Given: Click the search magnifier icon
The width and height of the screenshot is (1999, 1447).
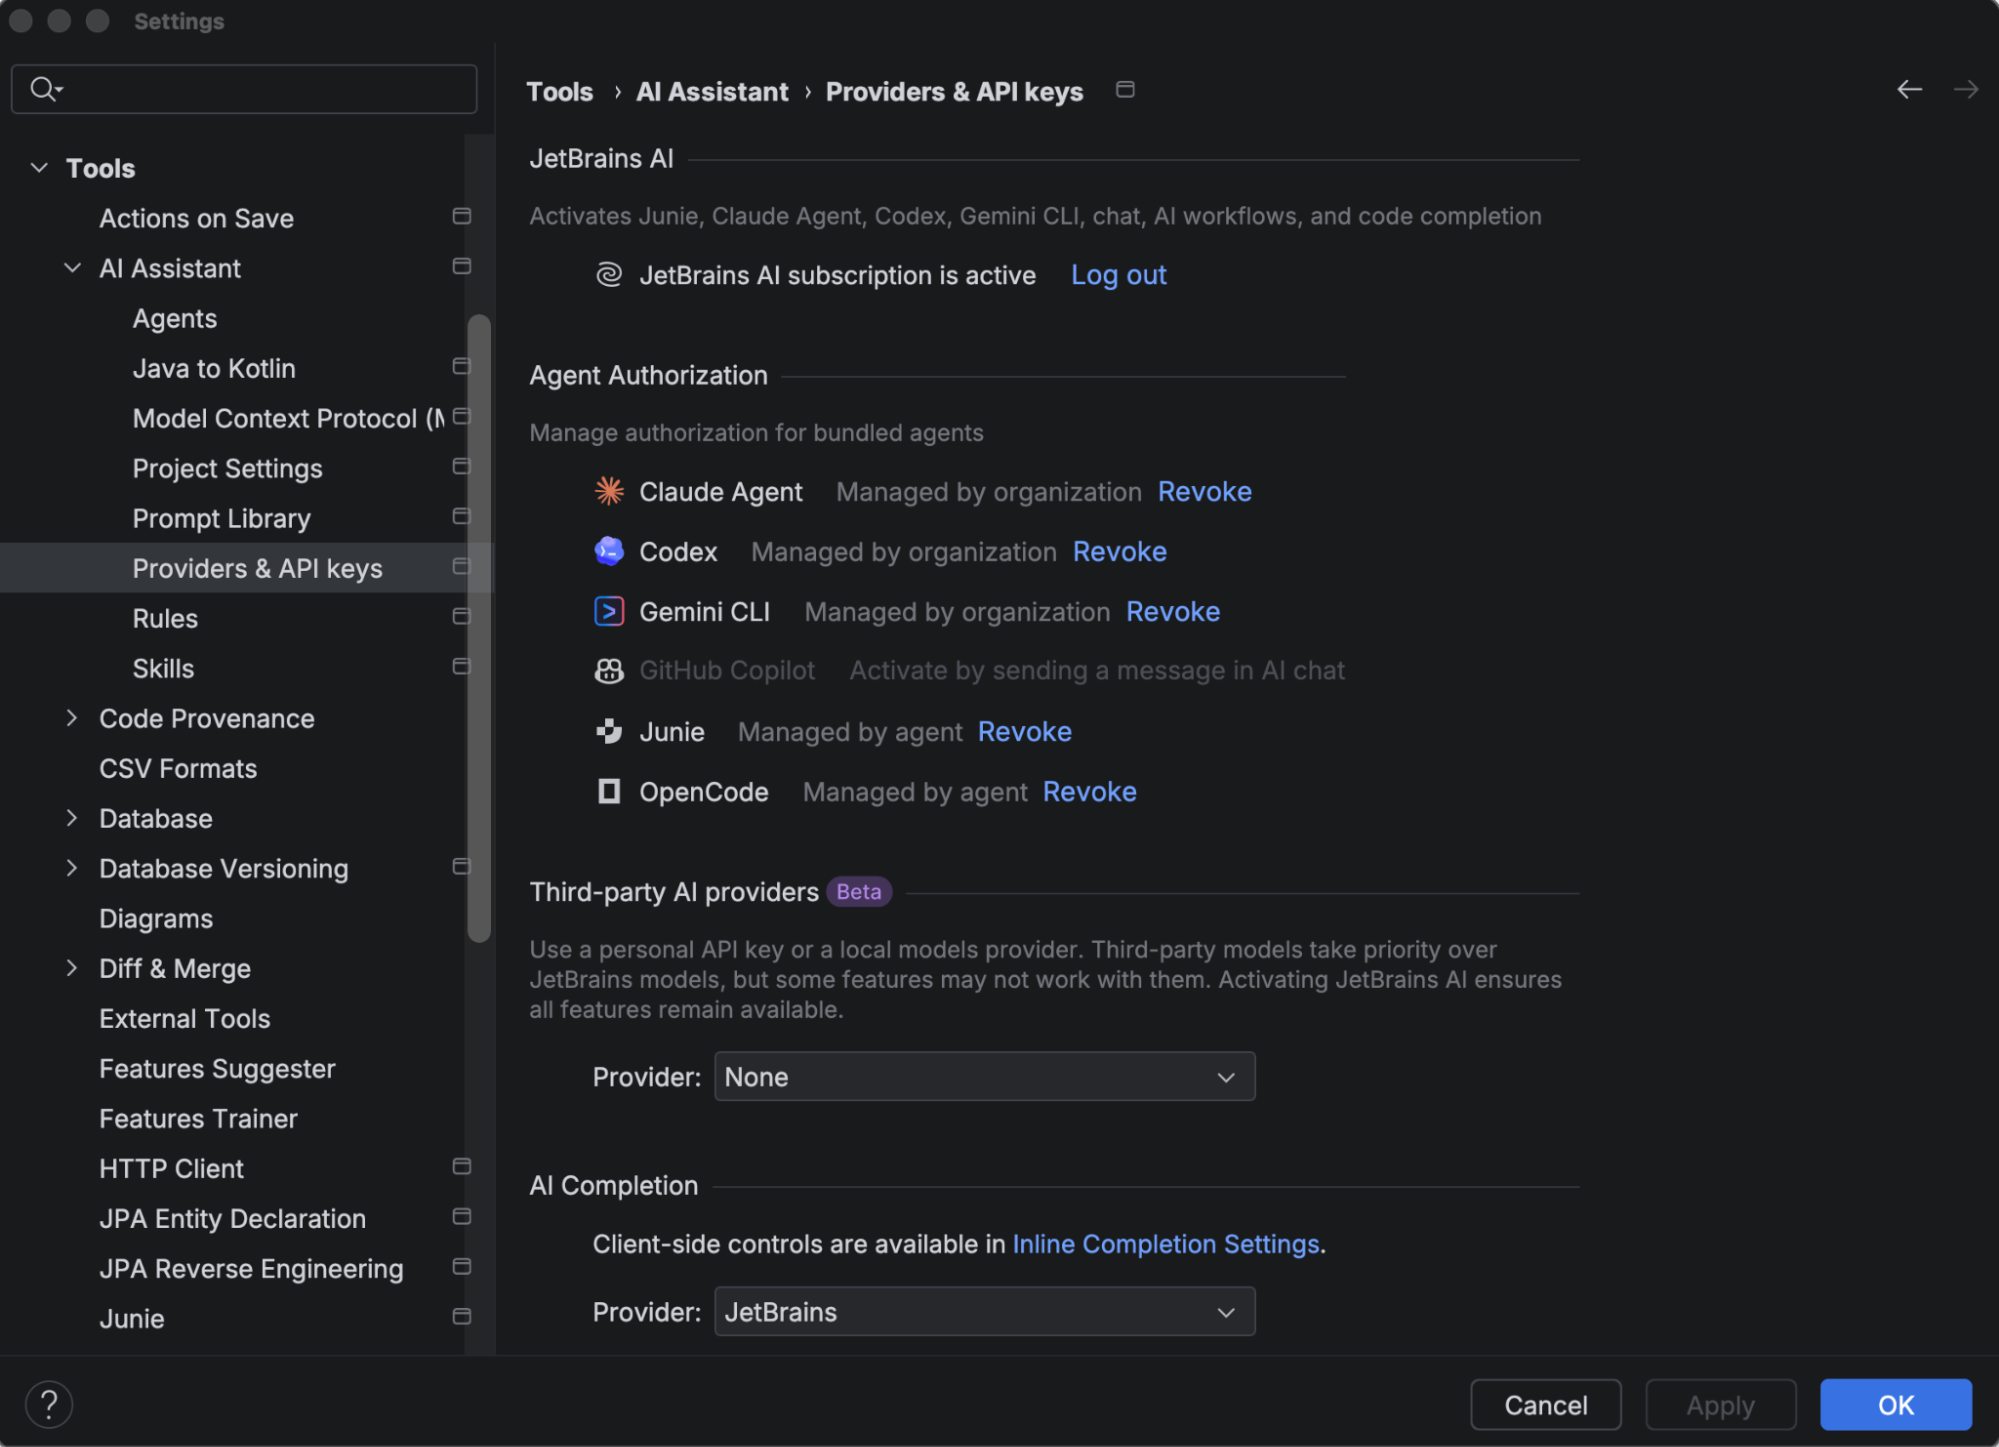Looking at the screenshot, I should pos(45,89).
